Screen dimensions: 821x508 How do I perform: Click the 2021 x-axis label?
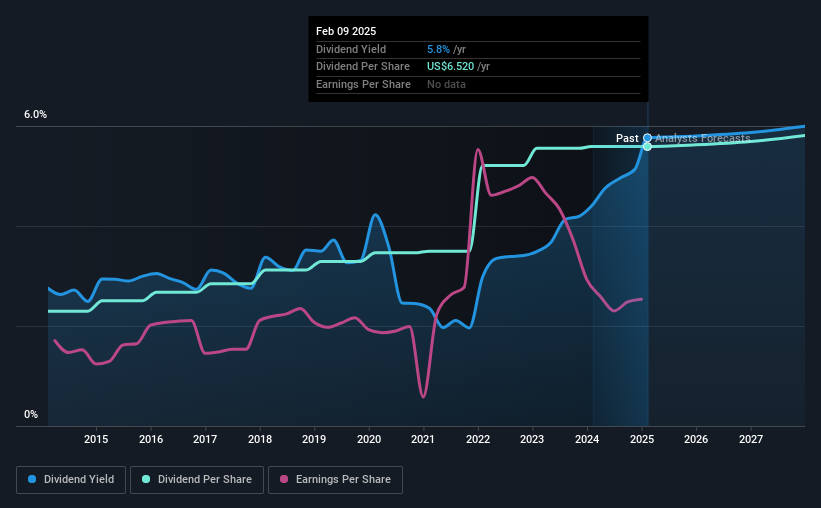(423, 439)
